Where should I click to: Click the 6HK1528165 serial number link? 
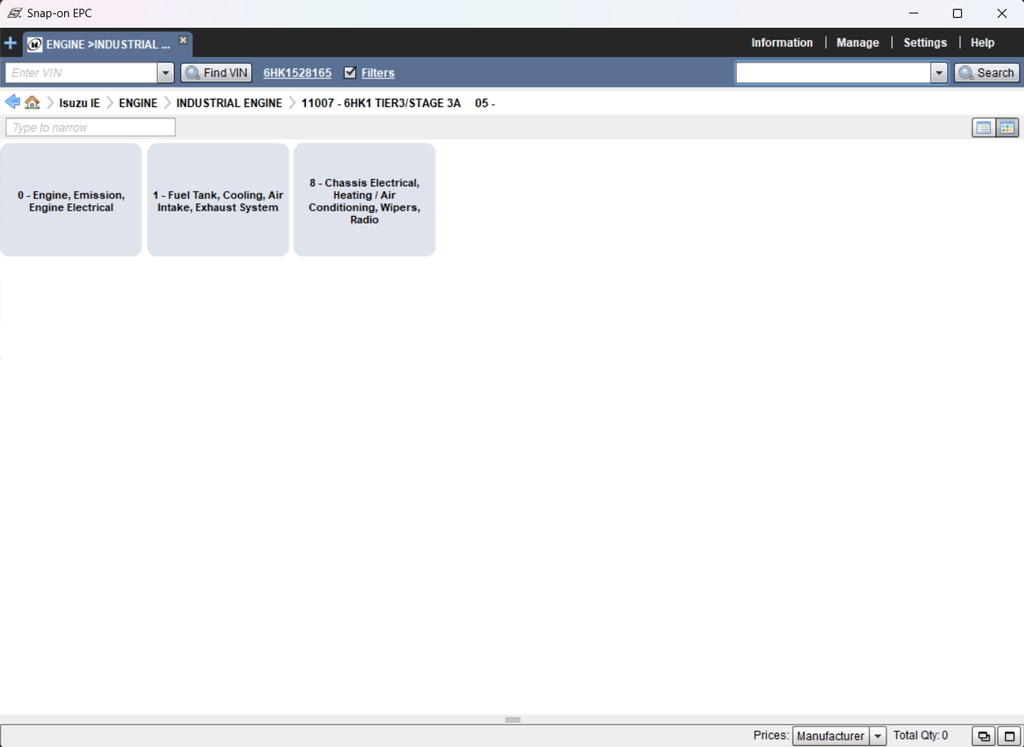[297, 73]
